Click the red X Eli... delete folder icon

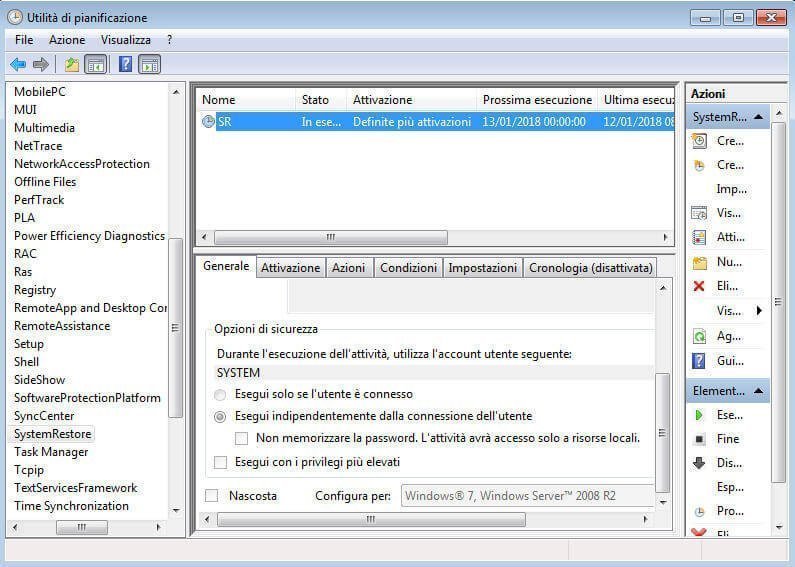(699, 287)
